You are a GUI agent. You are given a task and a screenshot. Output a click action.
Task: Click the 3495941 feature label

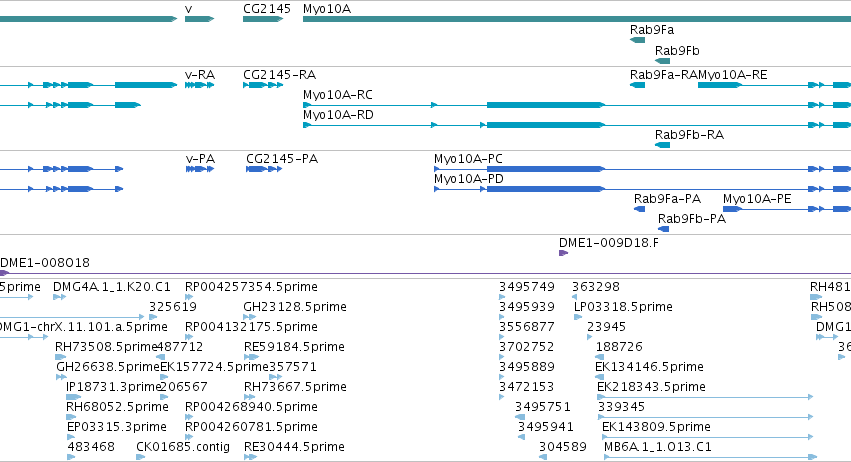click(545, 427)
